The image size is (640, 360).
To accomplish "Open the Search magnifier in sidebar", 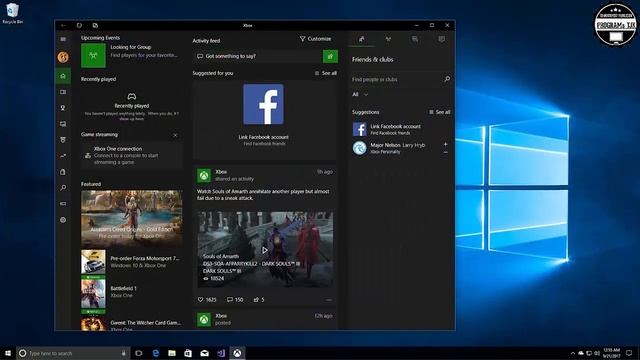I will click(63, 188).
